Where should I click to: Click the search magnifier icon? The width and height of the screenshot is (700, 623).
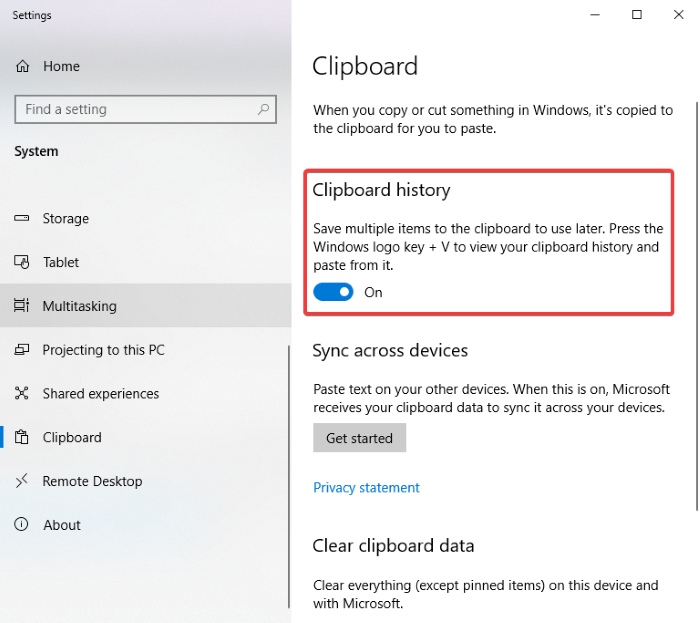(x=264, y=109)
